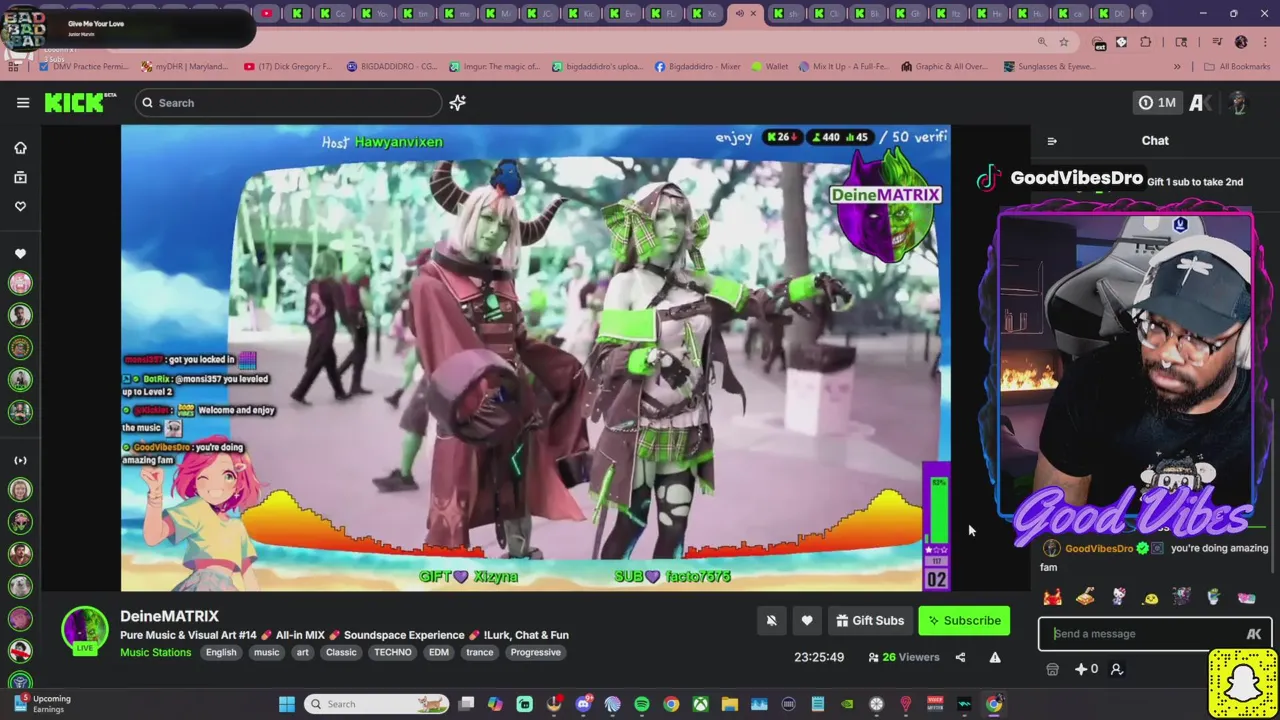Open File Explorer from the taskbar
Image resolution: width=1280 pixels, height=720 pixels.
(x=730, y=704)
